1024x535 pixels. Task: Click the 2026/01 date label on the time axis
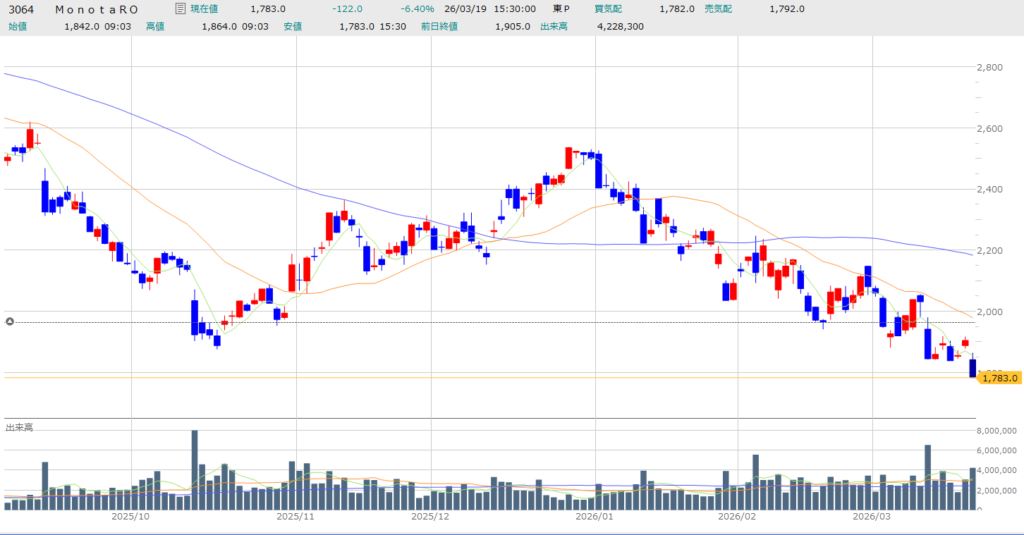[x=594, y=517]
